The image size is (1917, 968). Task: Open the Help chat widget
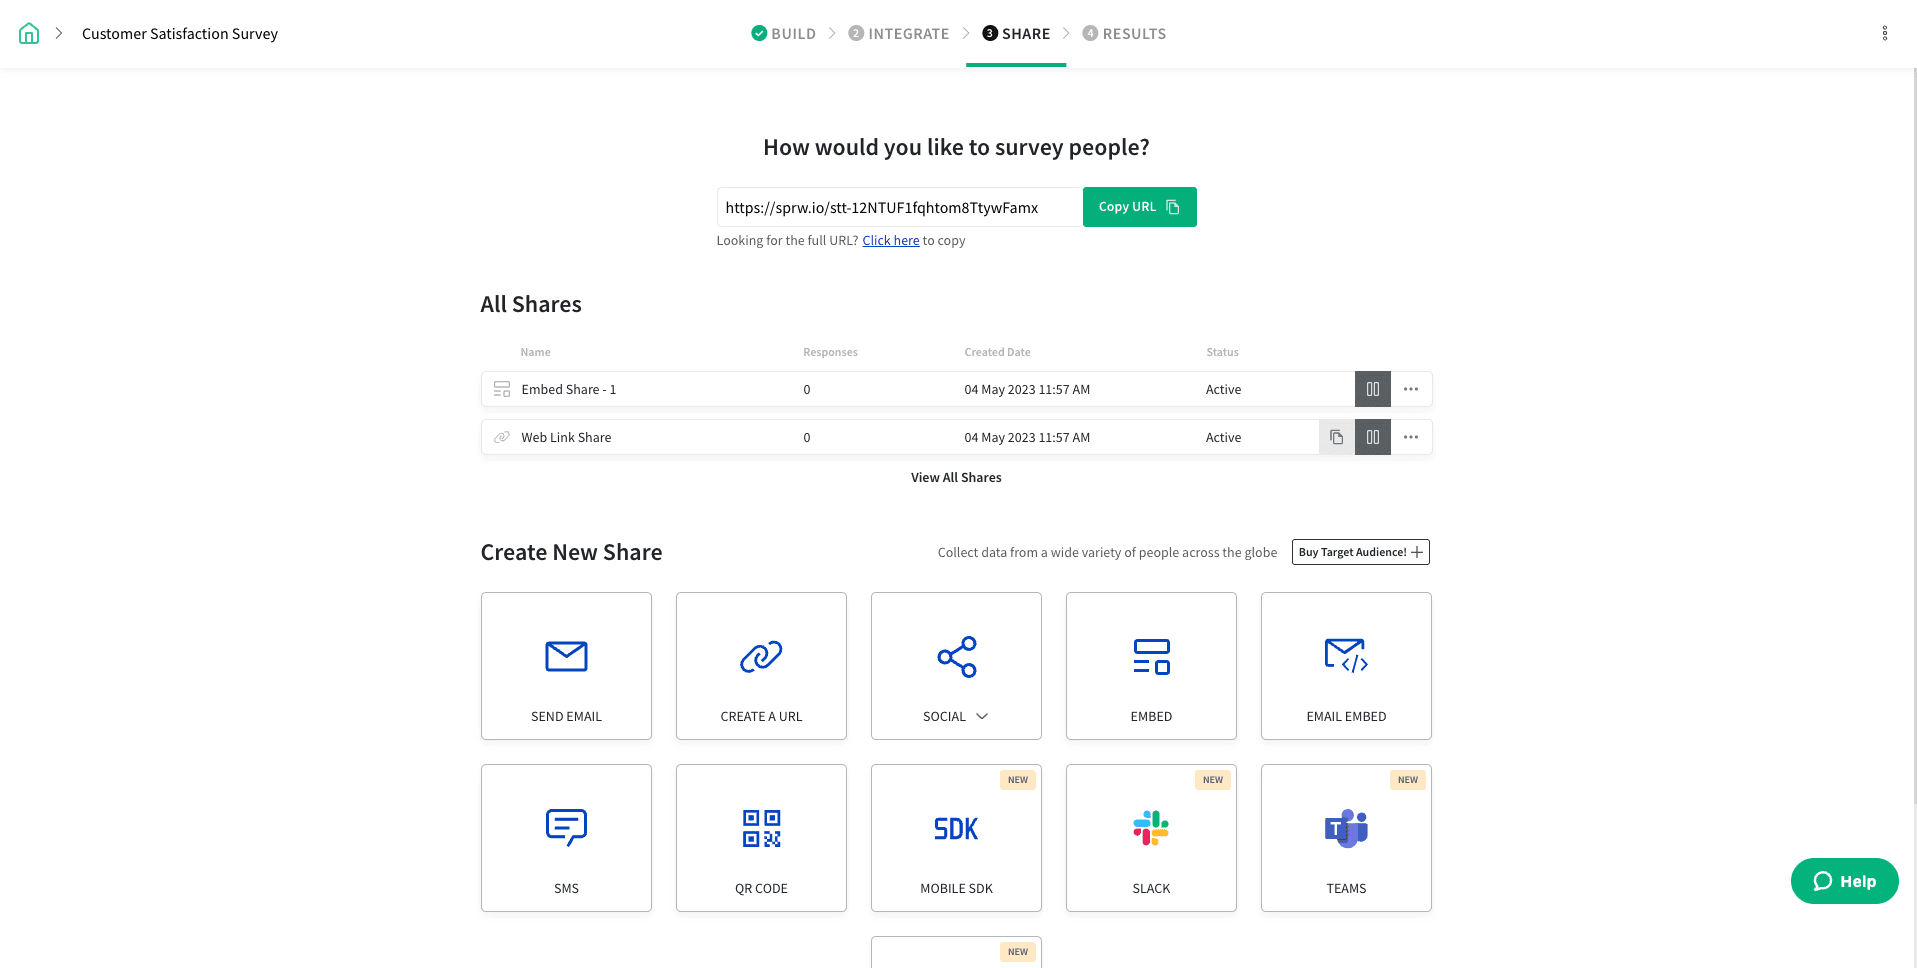[x=1844, y=881]
